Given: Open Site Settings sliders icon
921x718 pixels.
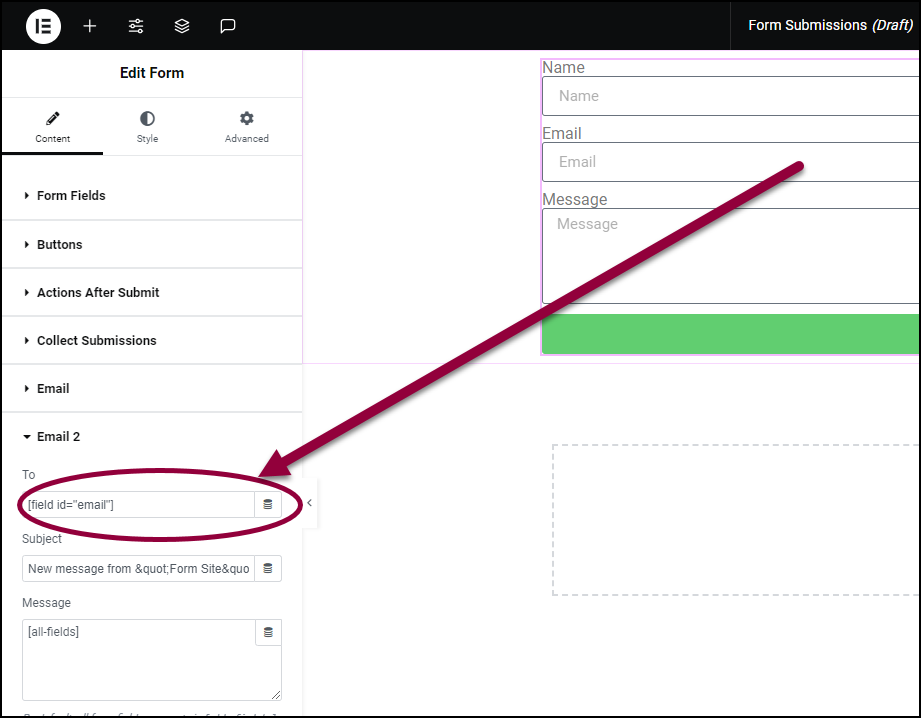Looking at the screenshot, I should pos(136,26).
